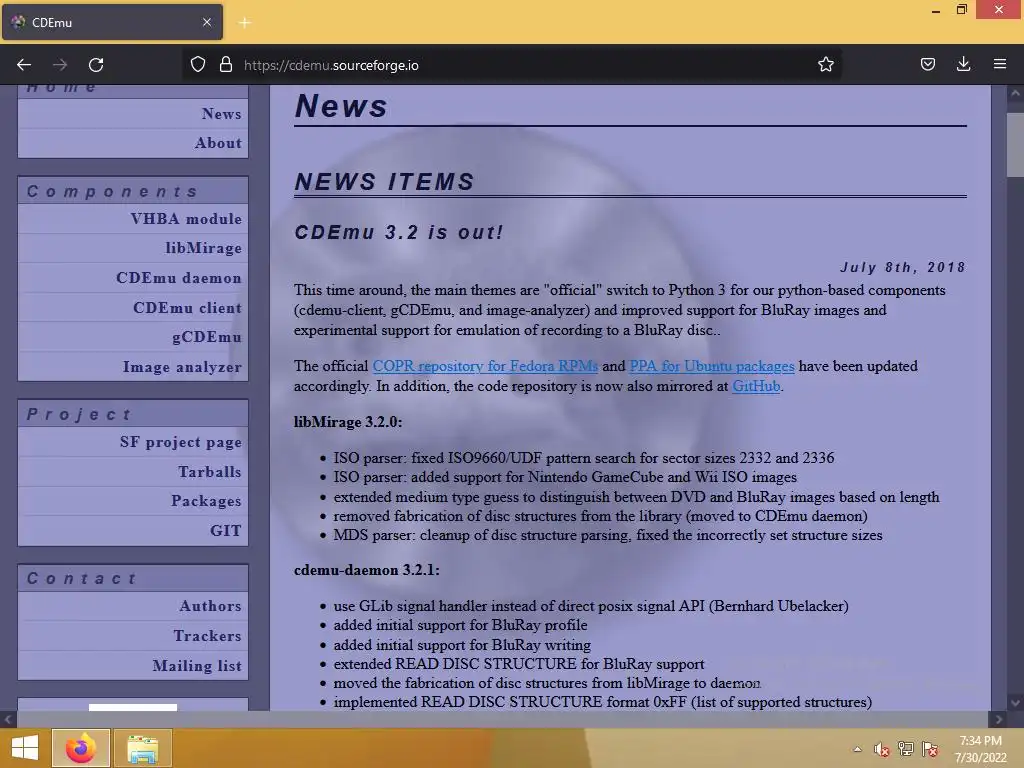Open CDEmu client page

pos(187,308)
